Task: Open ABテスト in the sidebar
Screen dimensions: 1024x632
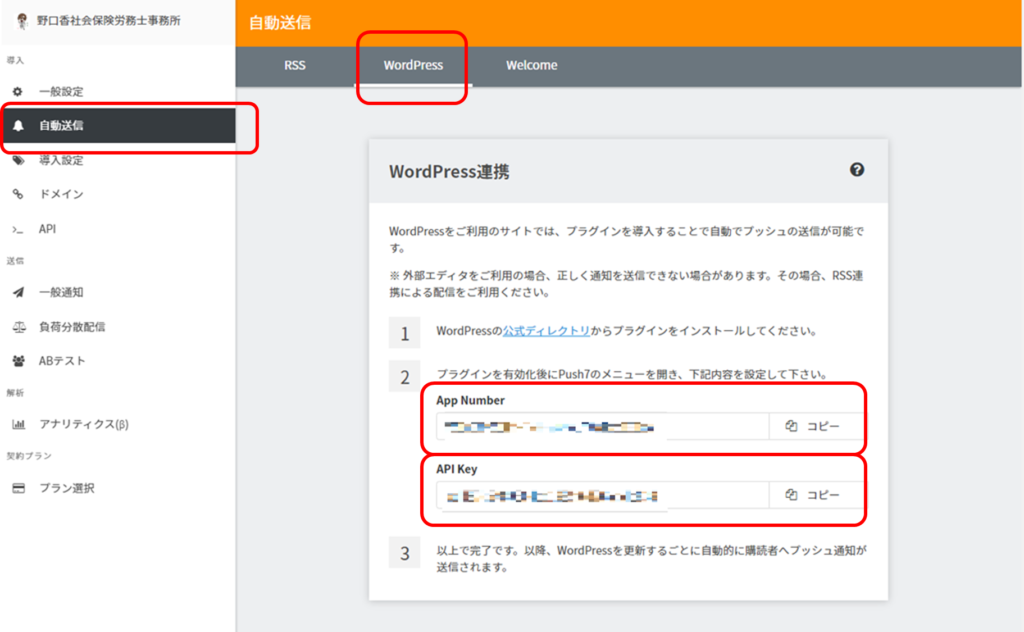Action: tap(118, 360)
